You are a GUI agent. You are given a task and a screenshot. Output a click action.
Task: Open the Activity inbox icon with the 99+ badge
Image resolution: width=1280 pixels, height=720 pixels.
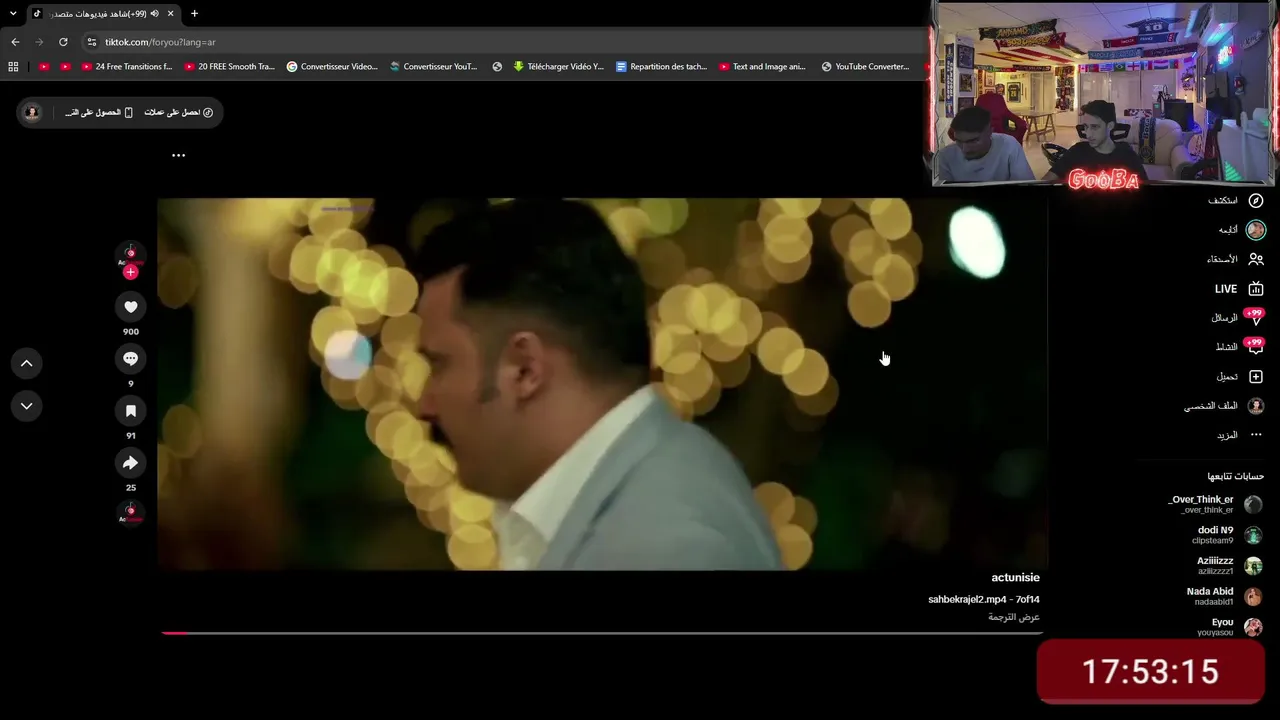[1255, 347]
